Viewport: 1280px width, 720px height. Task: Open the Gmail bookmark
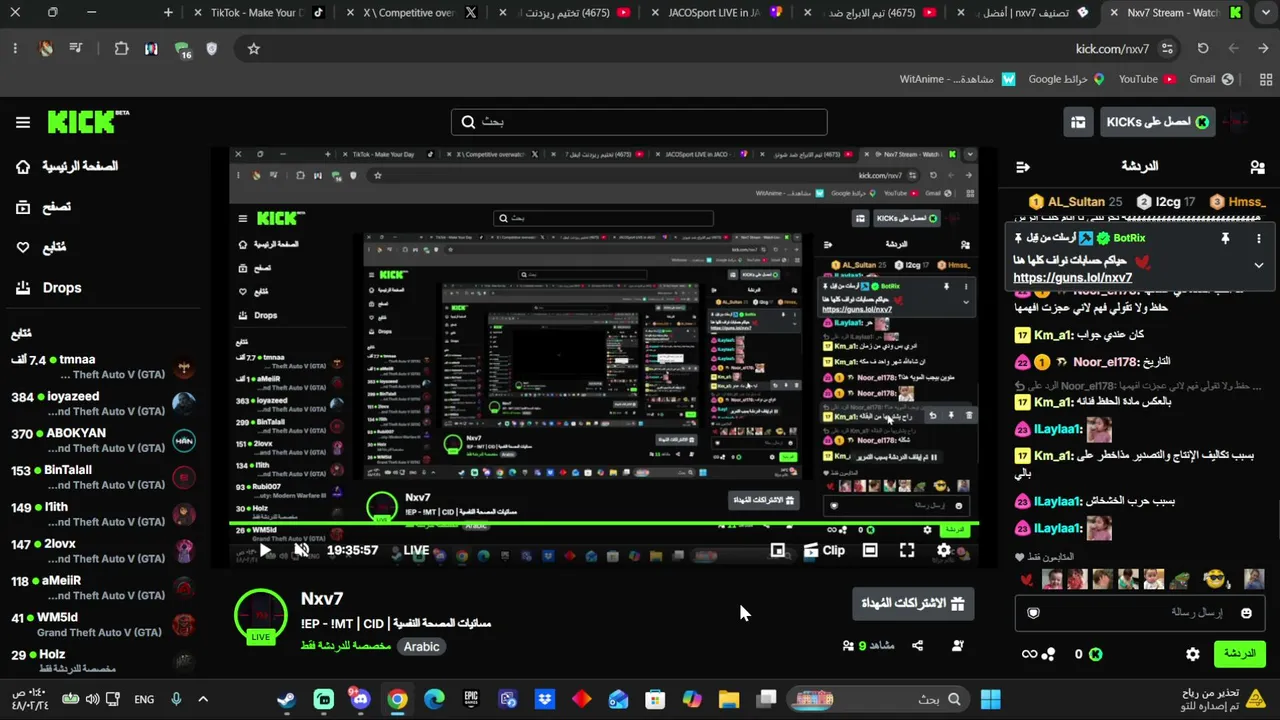tap(1211, 79)
